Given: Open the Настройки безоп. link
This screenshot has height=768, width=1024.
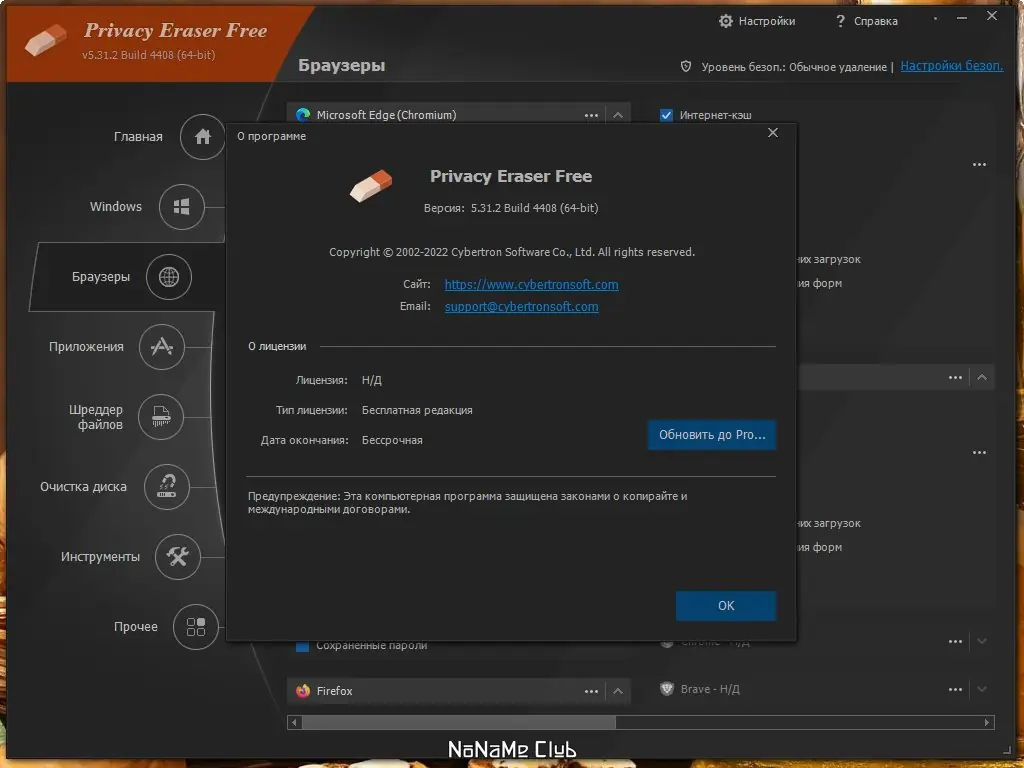Looking at the screenshot, I should point(952,66).
